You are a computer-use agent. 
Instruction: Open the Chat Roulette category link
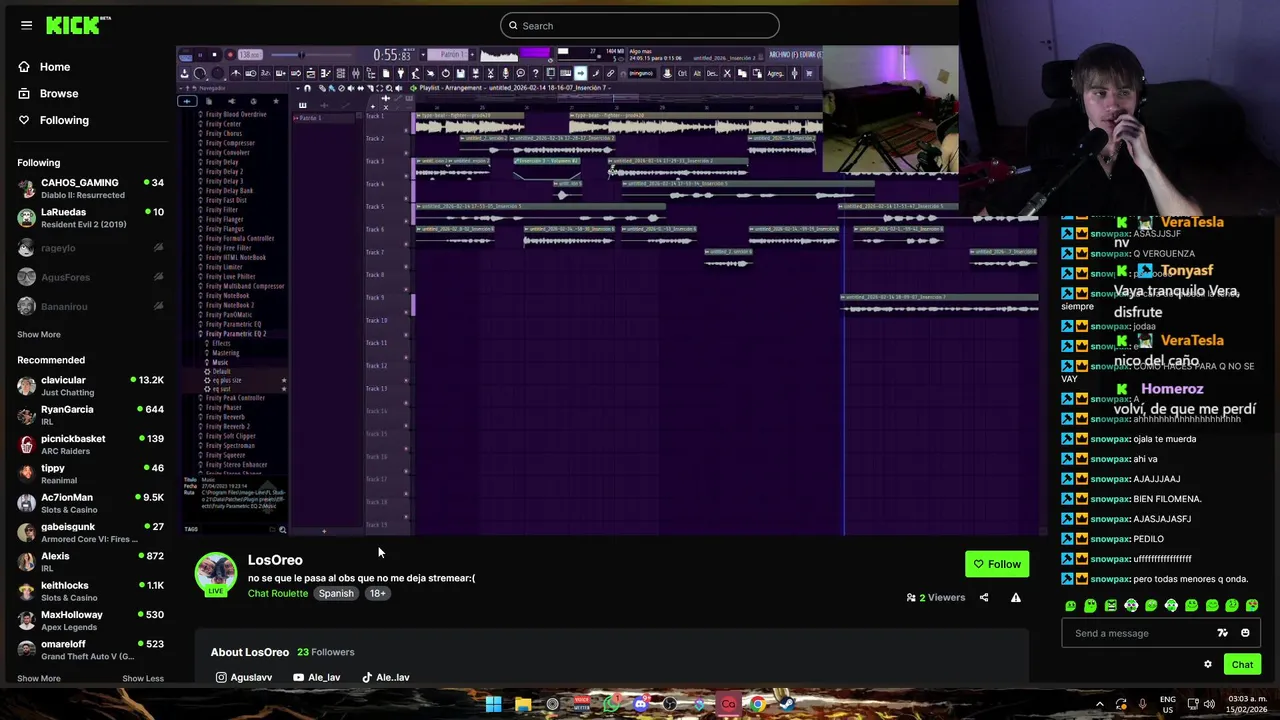[278, 593]
